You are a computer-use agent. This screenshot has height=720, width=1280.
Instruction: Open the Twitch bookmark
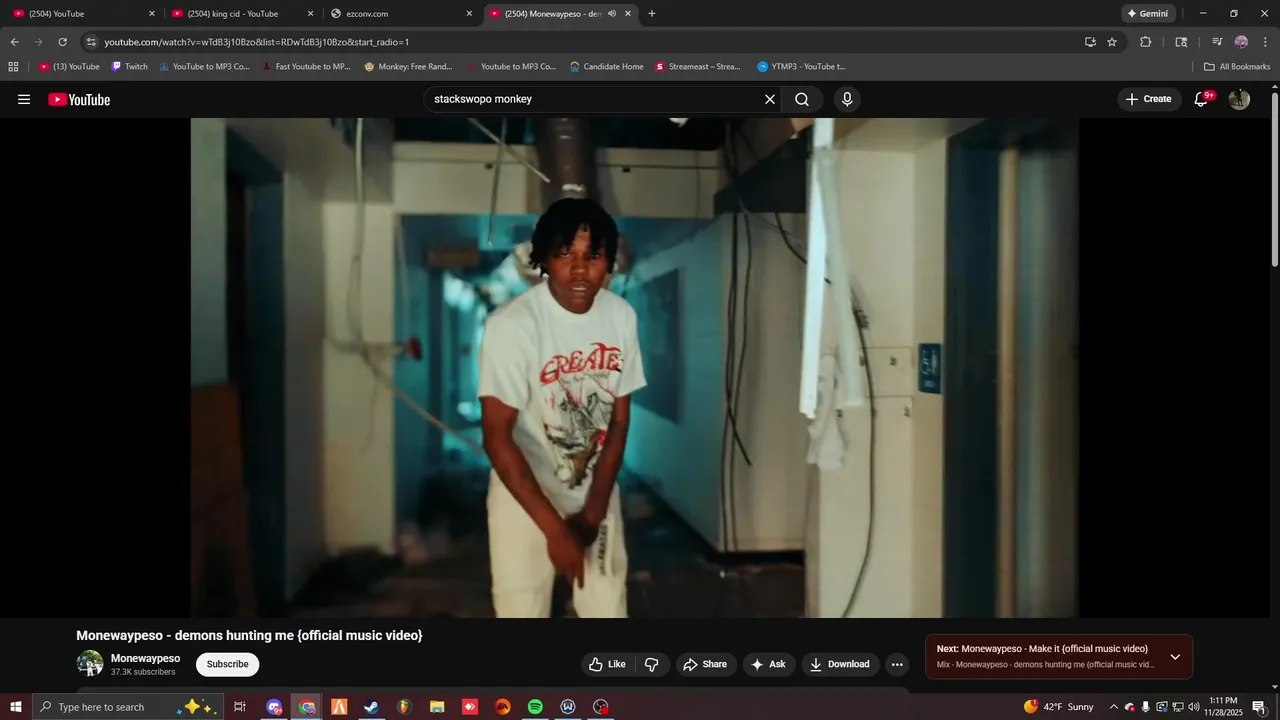point(129,67)
